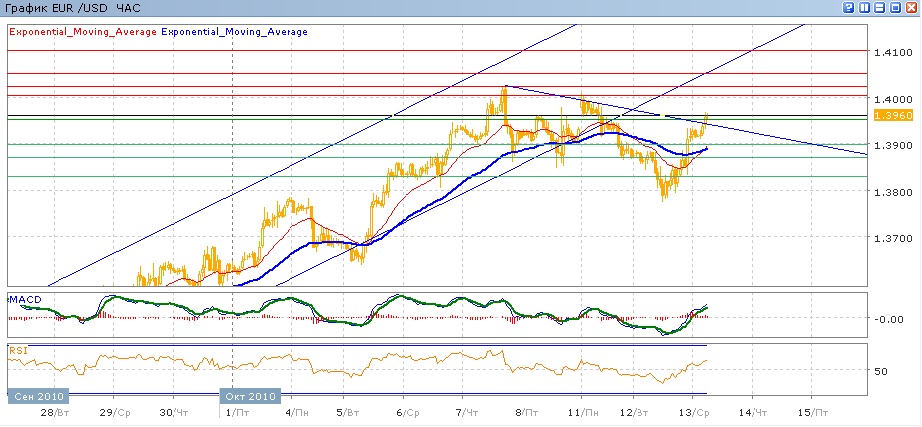Click the chart title График EUR/USD ЧАС

pyautogui.click(x=68, y=8)
